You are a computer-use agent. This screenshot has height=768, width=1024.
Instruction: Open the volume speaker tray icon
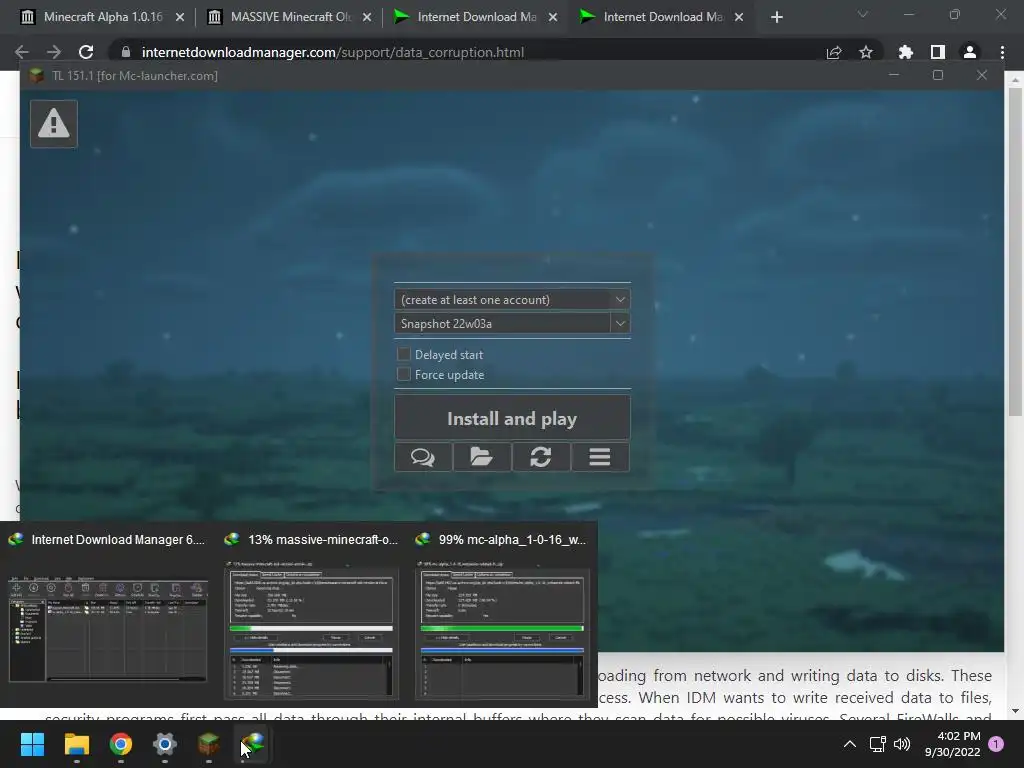pyautogui.click(x=902, y=744)
